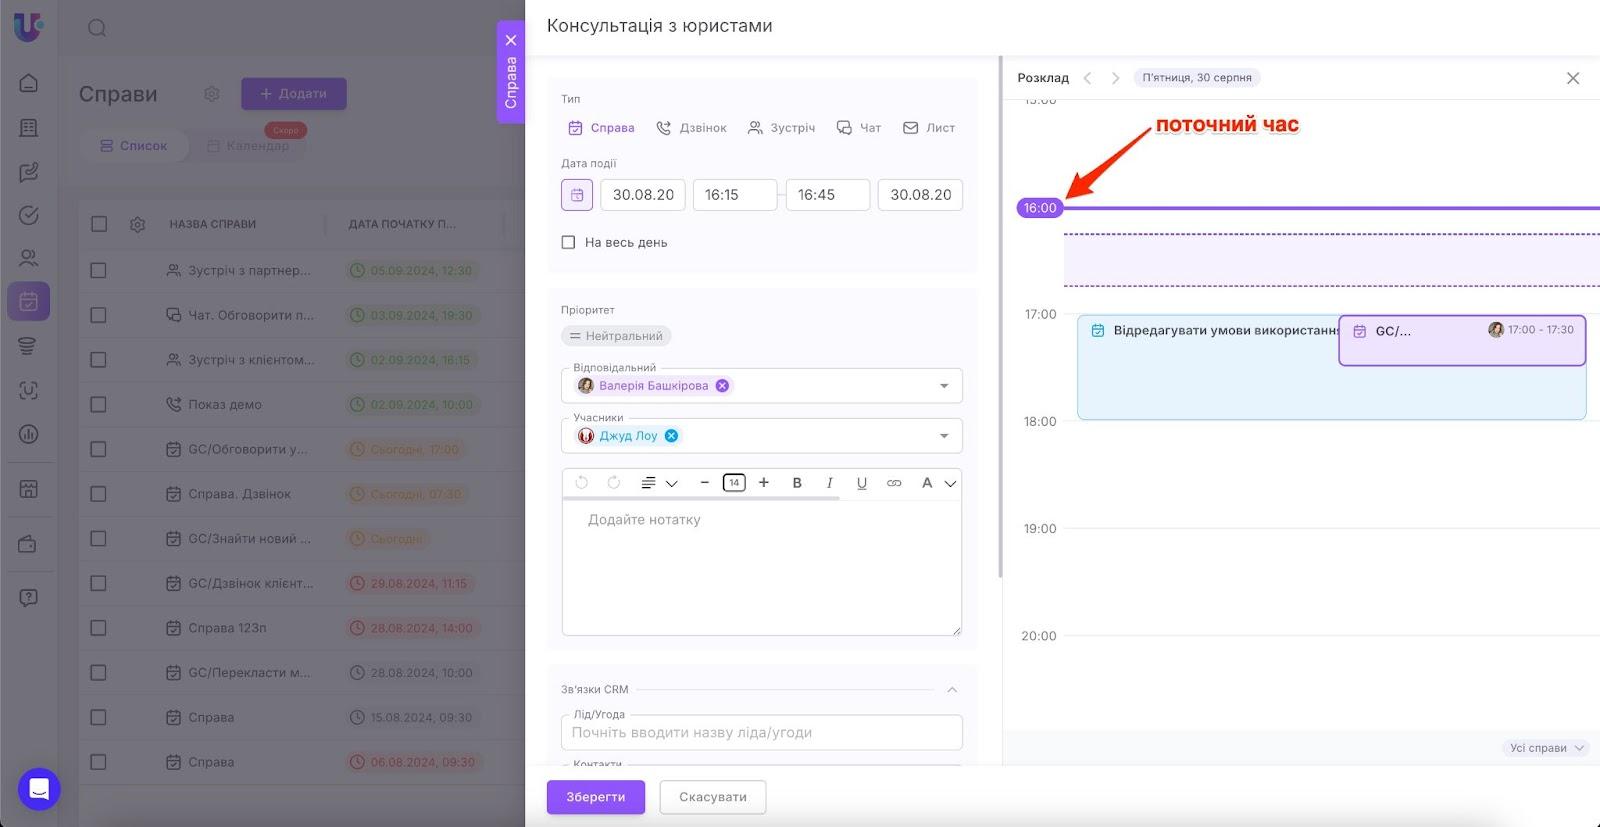Click the start time field 16:15

[735, 195]
